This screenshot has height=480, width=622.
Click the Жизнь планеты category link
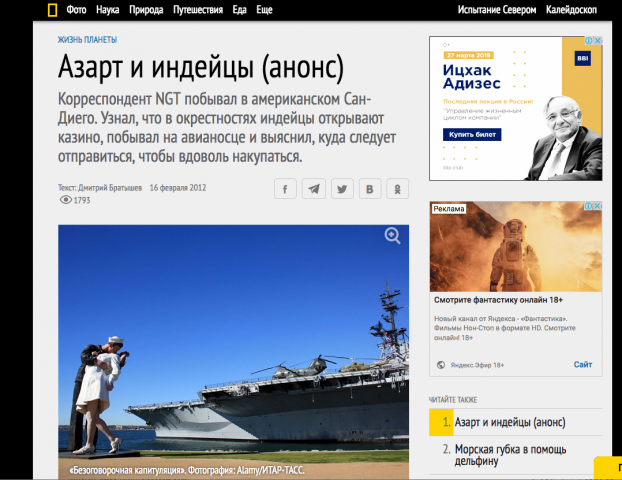[x=87, y=40]
